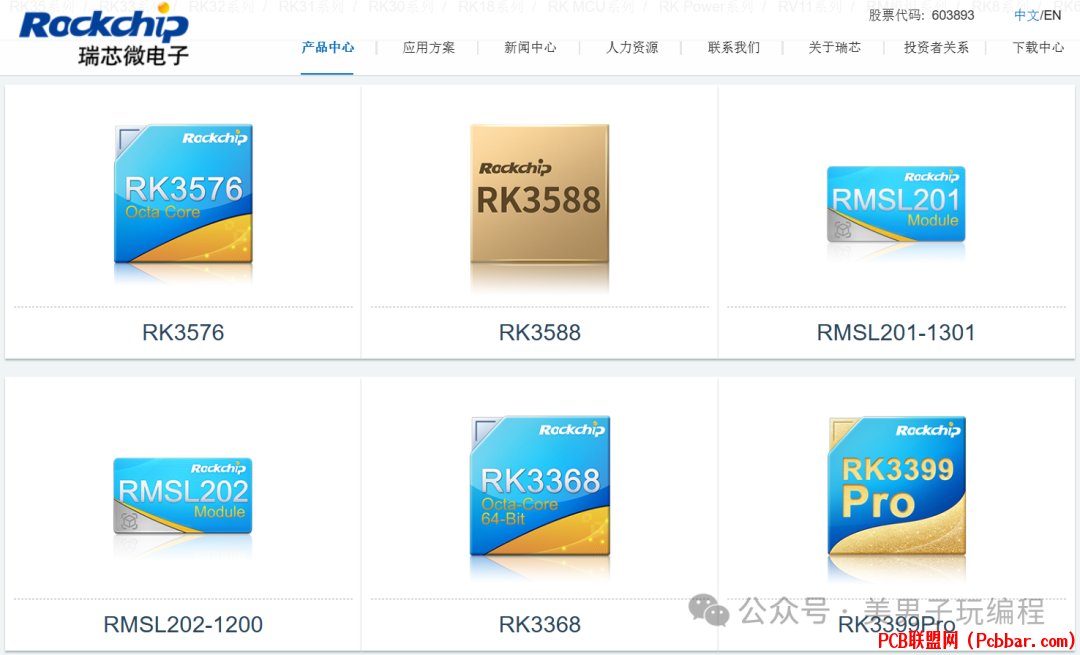Screen dimensions: 1080x655
Task: Open the 应用方案 menu item
Action: [x=428, y=48]
